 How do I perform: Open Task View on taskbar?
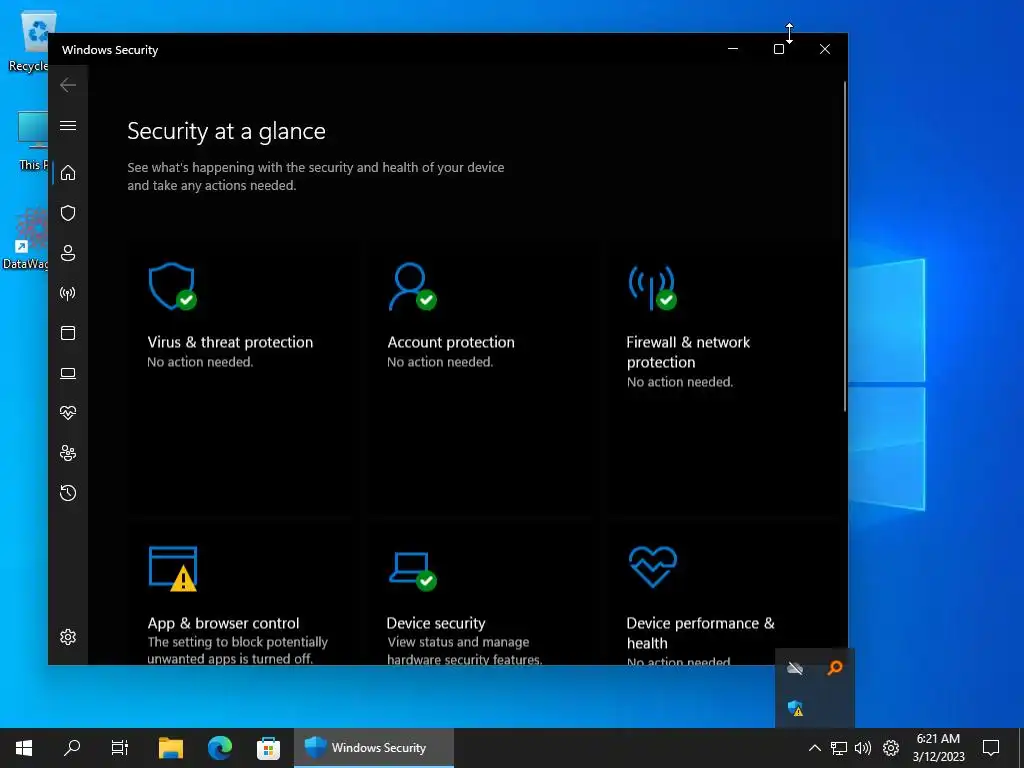click(120, 748)
